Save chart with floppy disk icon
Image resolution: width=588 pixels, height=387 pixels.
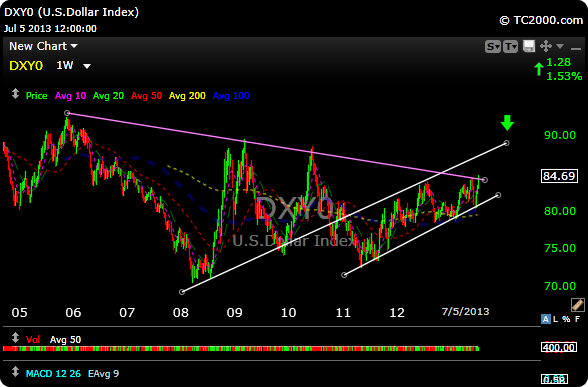pyautogui.click(x=529, y=46)
